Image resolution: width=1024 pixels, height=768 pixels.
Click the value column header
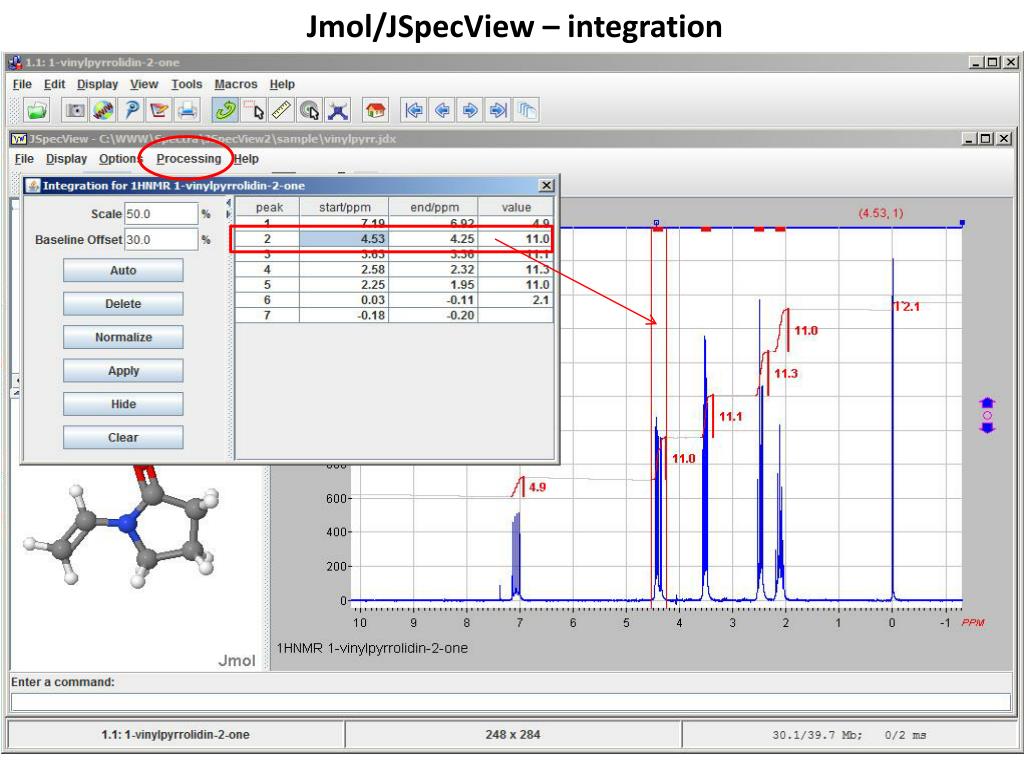(516, 207)
